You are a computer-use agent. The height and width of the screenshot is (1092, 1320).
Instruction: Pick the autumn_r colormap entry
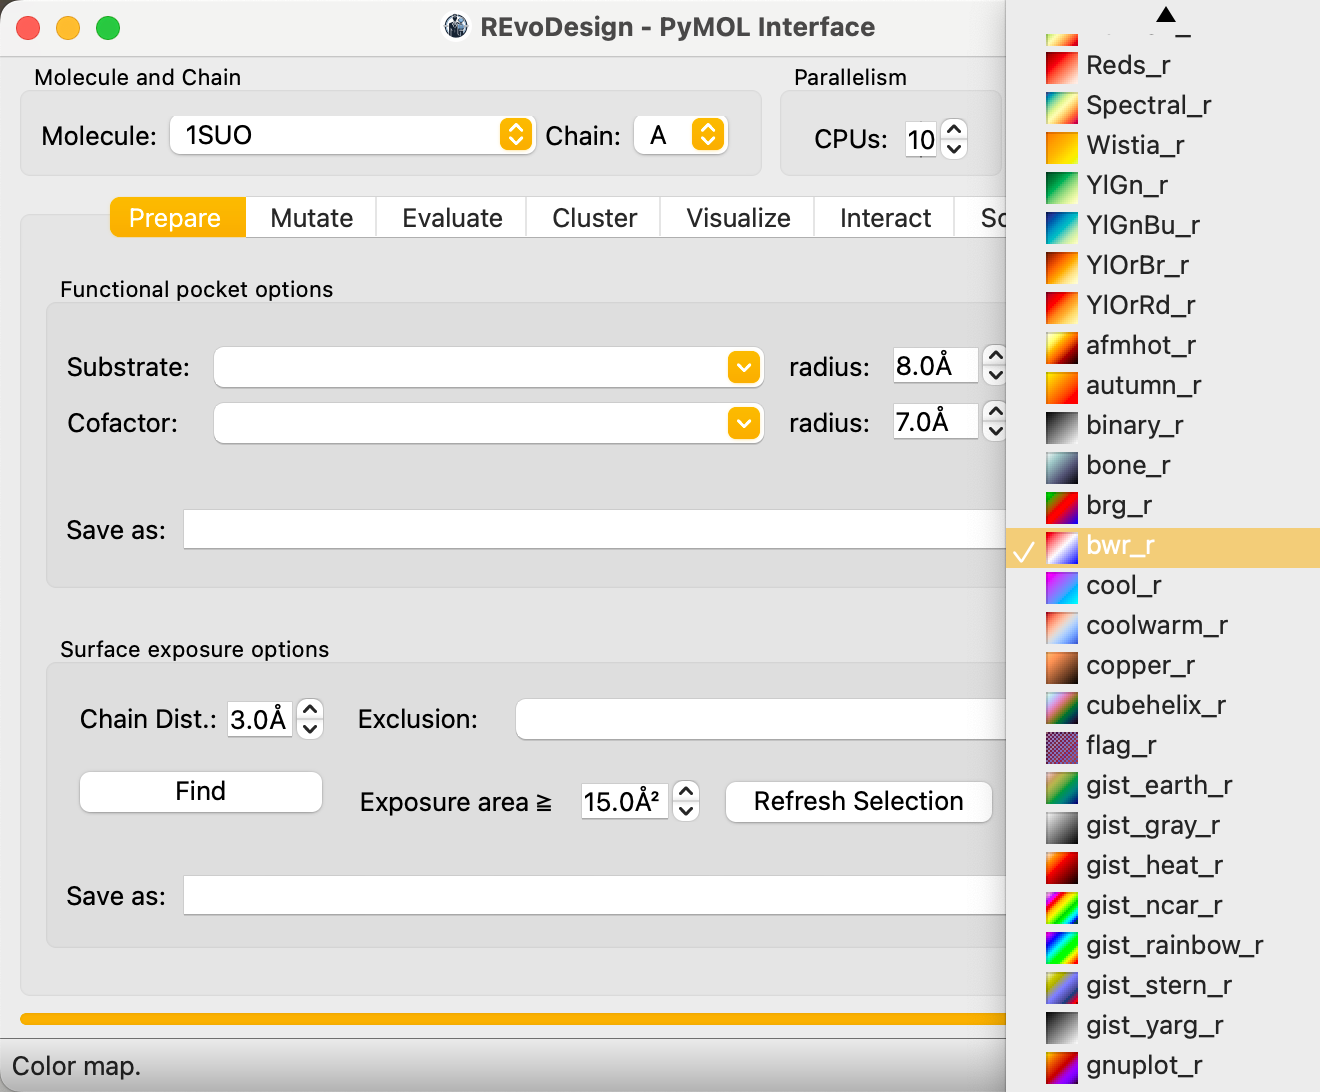(x=1162, y=386)
